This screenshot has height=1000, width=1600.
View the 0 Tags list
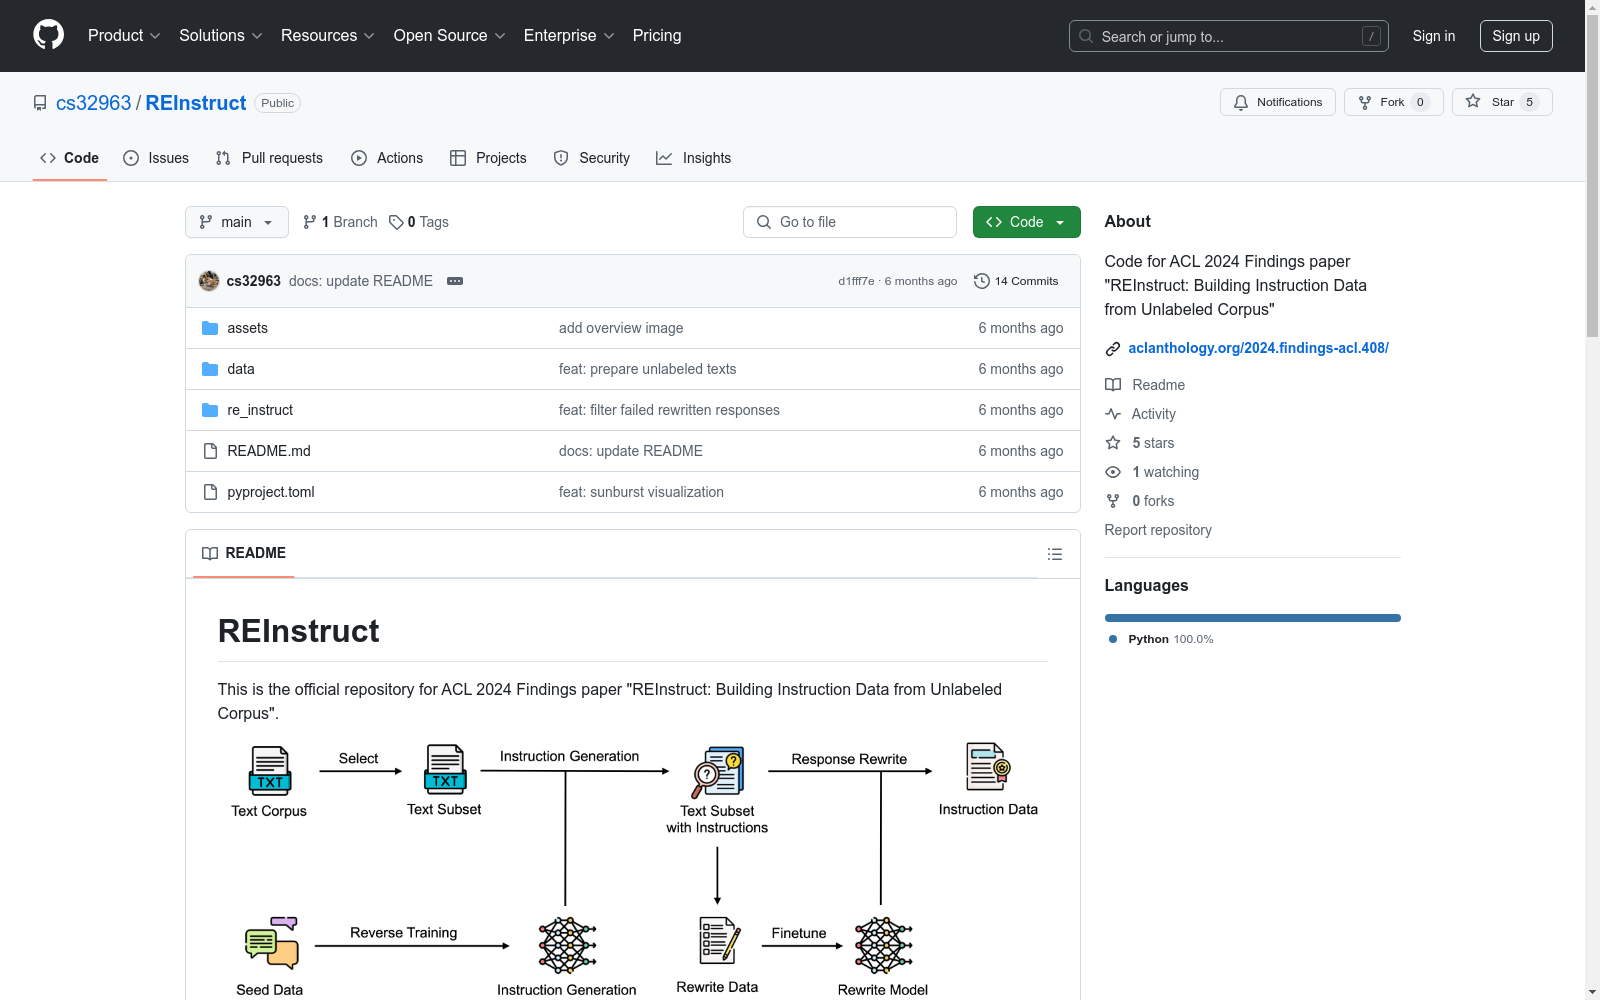click(x=419, y=222)
